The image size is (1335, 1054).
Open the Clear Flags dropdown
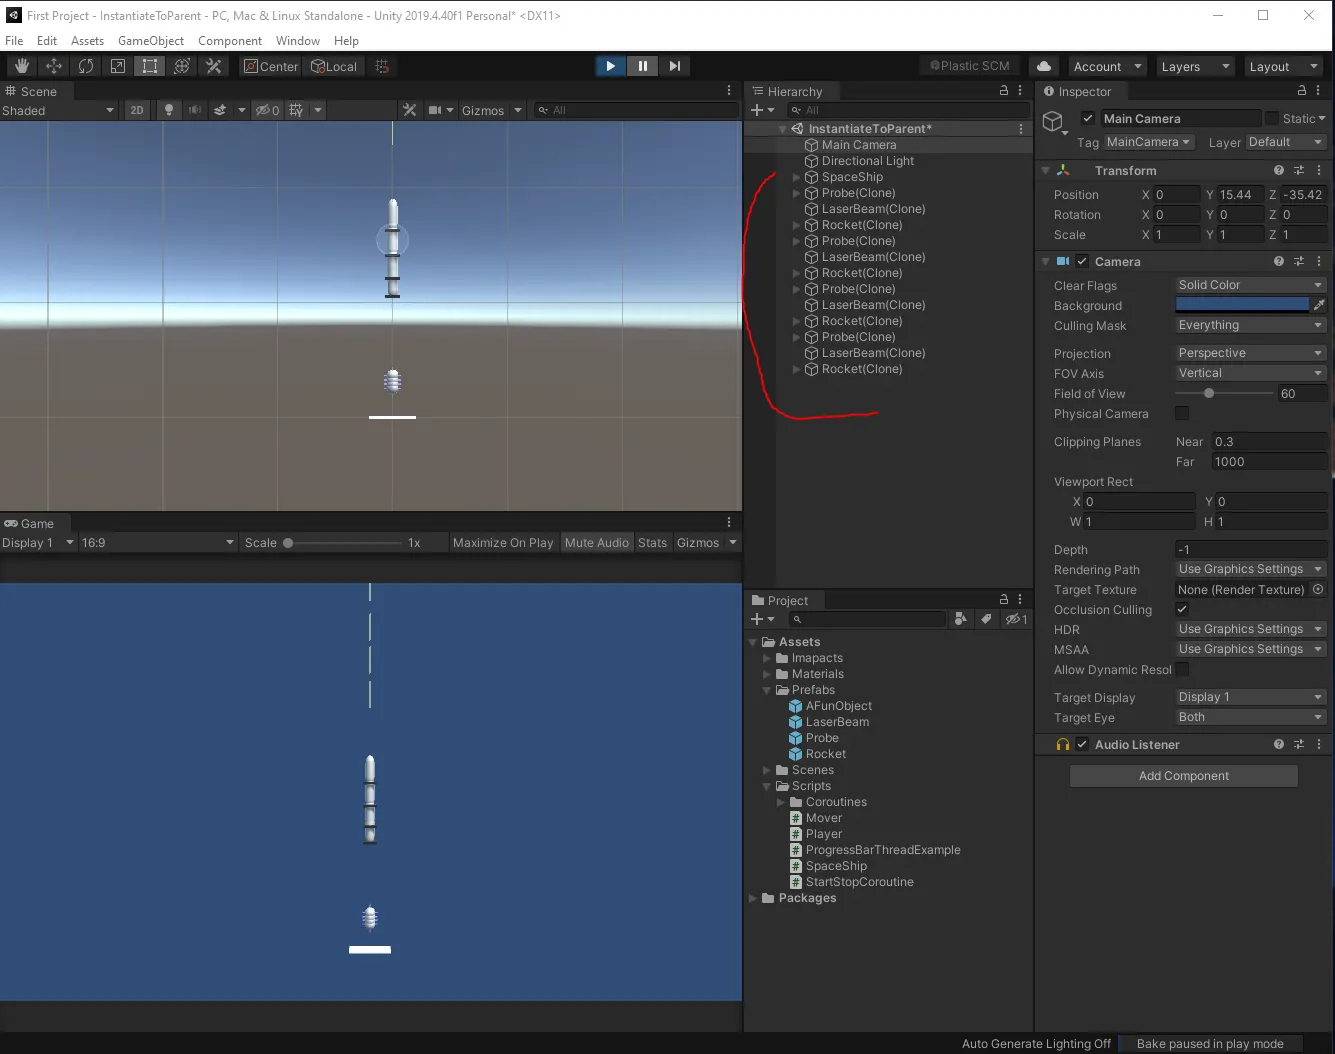(1248, 285)
